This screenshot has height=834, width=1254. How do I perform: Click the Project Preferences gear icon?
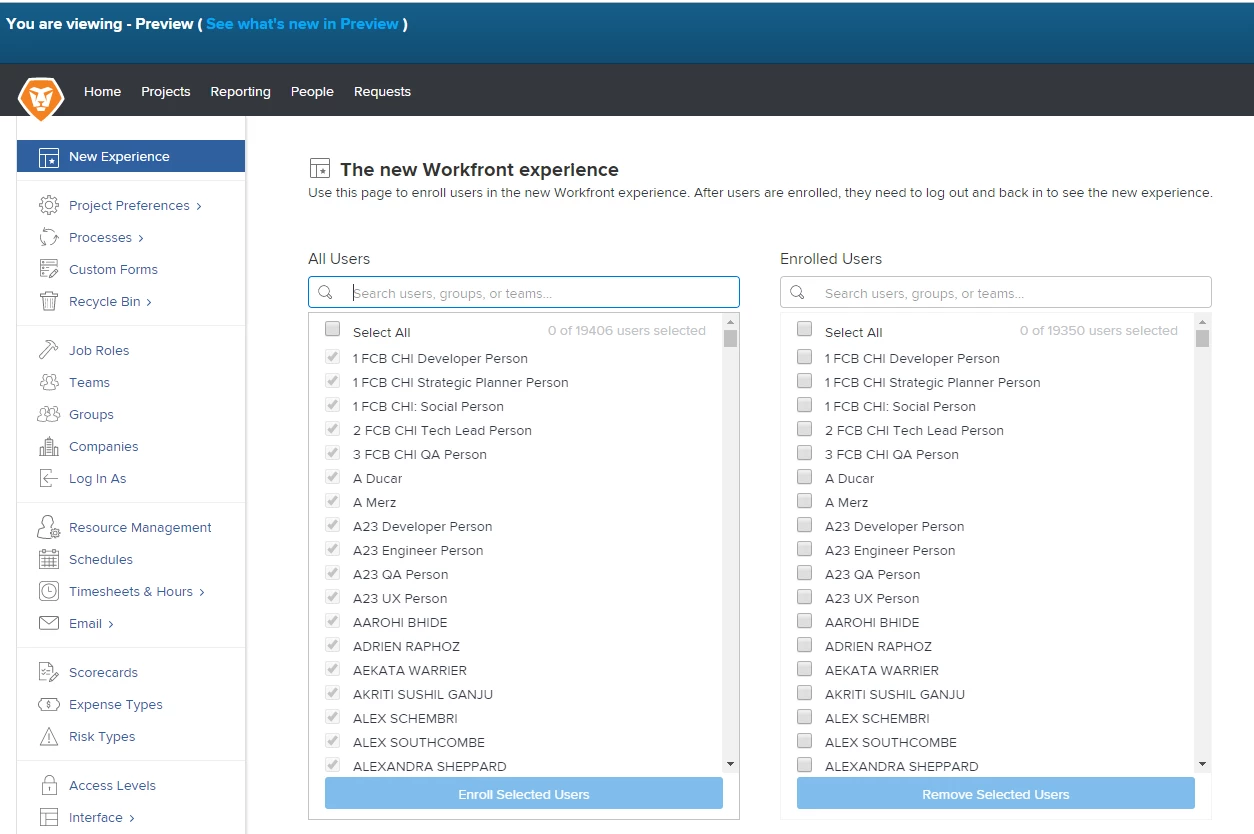[48, 205]
